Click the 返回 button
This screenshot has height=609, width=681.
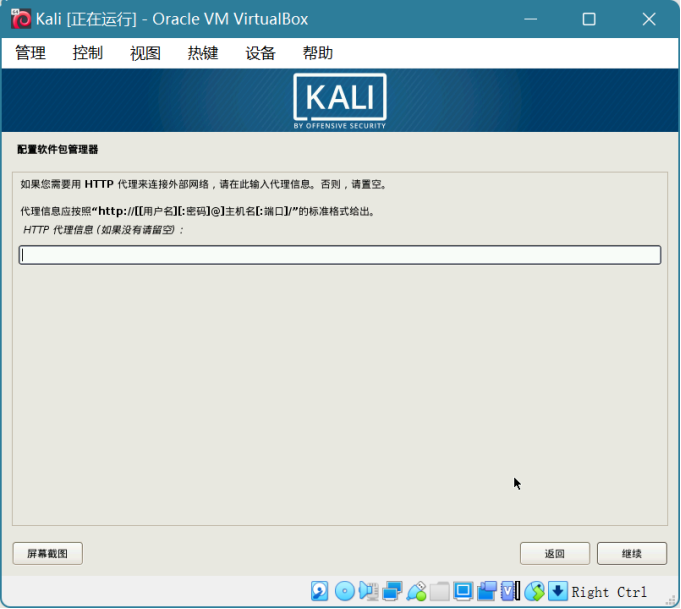[x=555, y=553]
